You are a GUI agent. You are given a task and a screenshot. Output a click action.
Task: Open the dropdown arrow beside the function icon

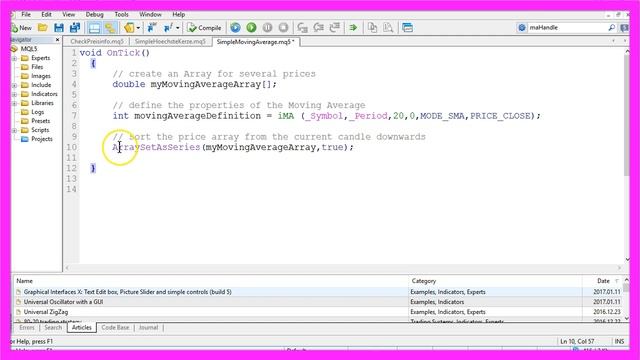178,28
